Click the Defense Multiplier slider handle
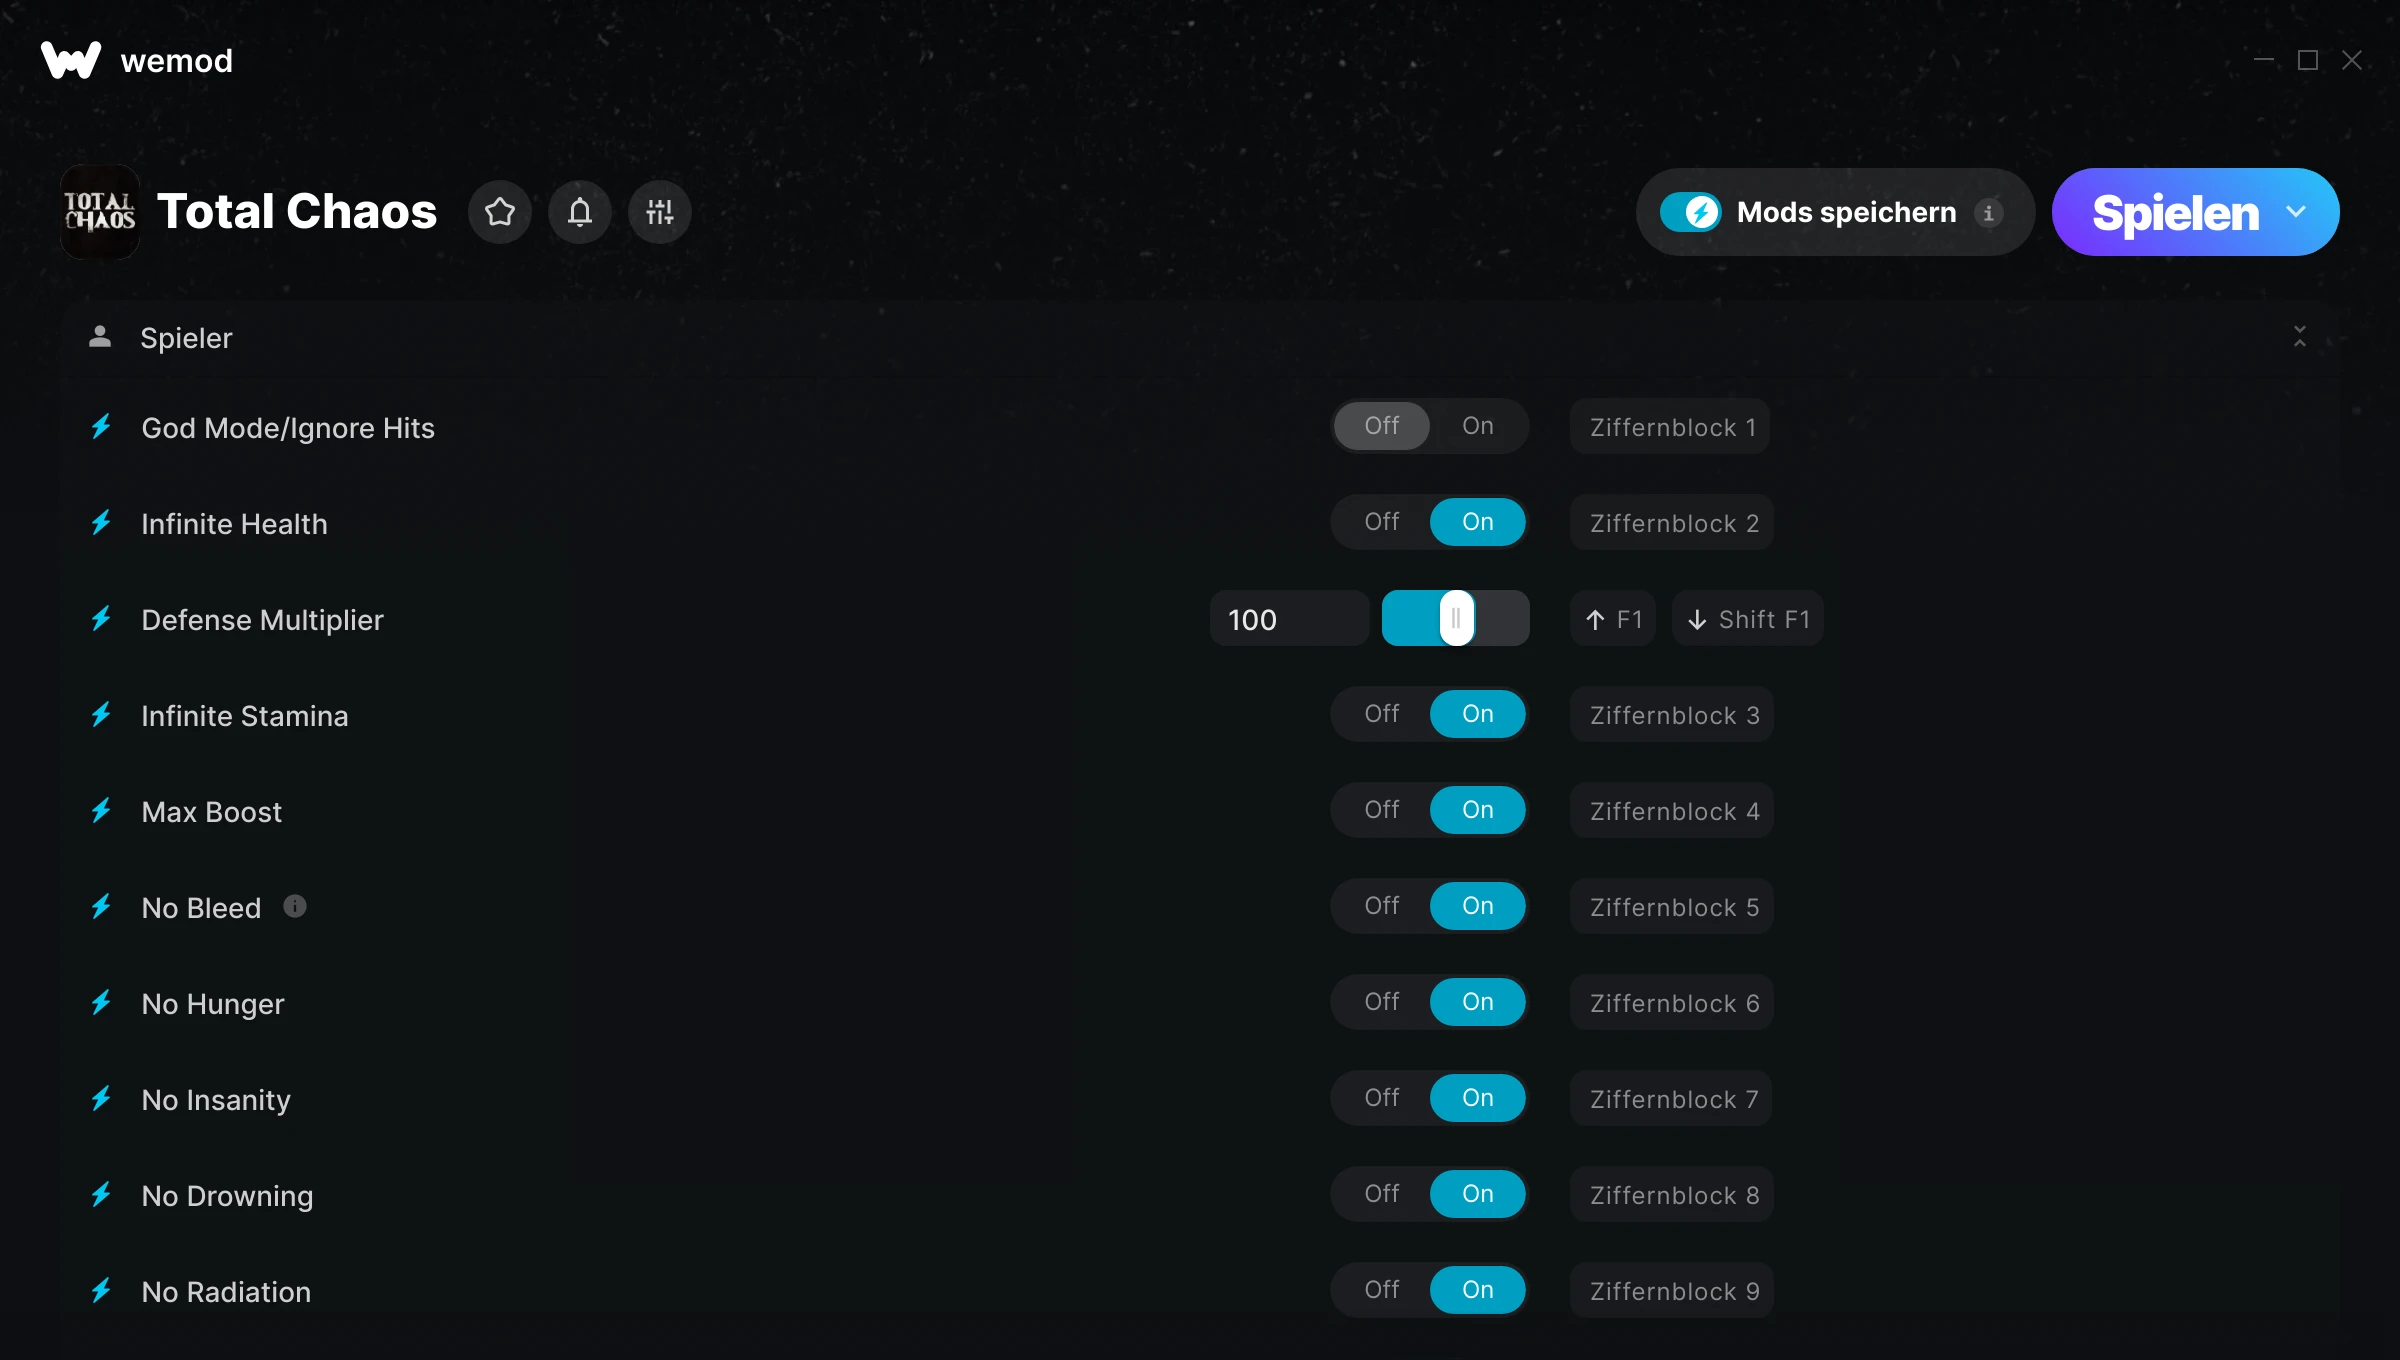2400x1360 pixels. (1457, 618)
